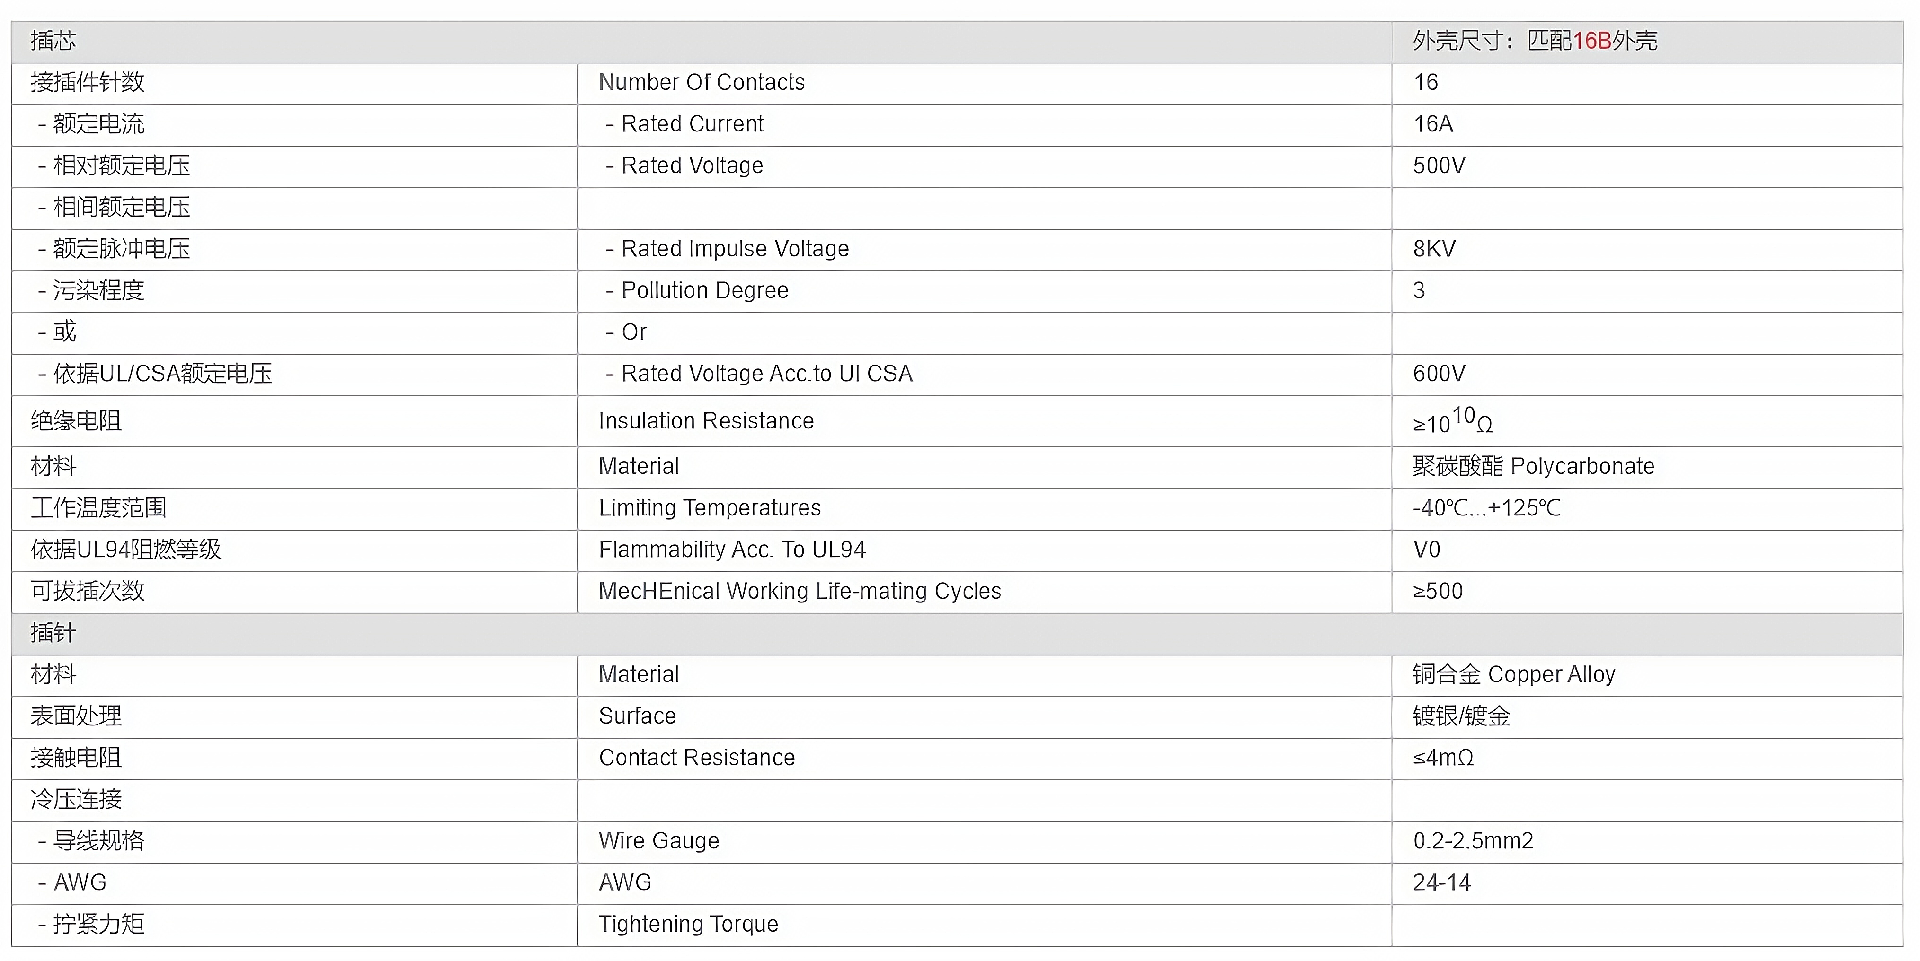The height and width of the screenshot is (961, 1920).
Task: Click 'Rated Voltage Acc.to UI CSA' text
Action: [767, 374]
